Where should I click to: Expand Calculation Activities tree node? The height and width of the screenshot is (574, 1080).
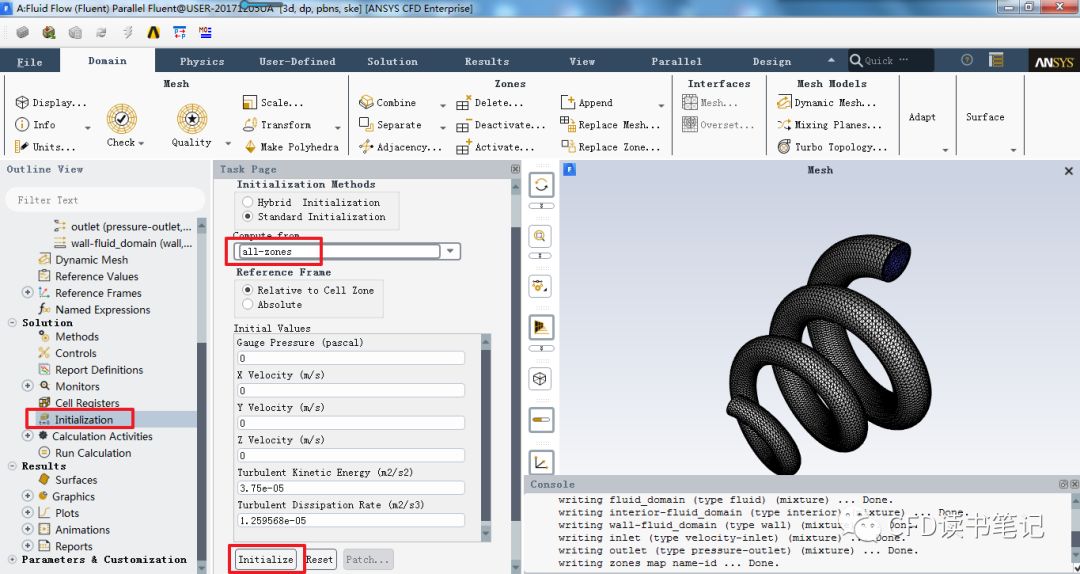tap(27, 436)
